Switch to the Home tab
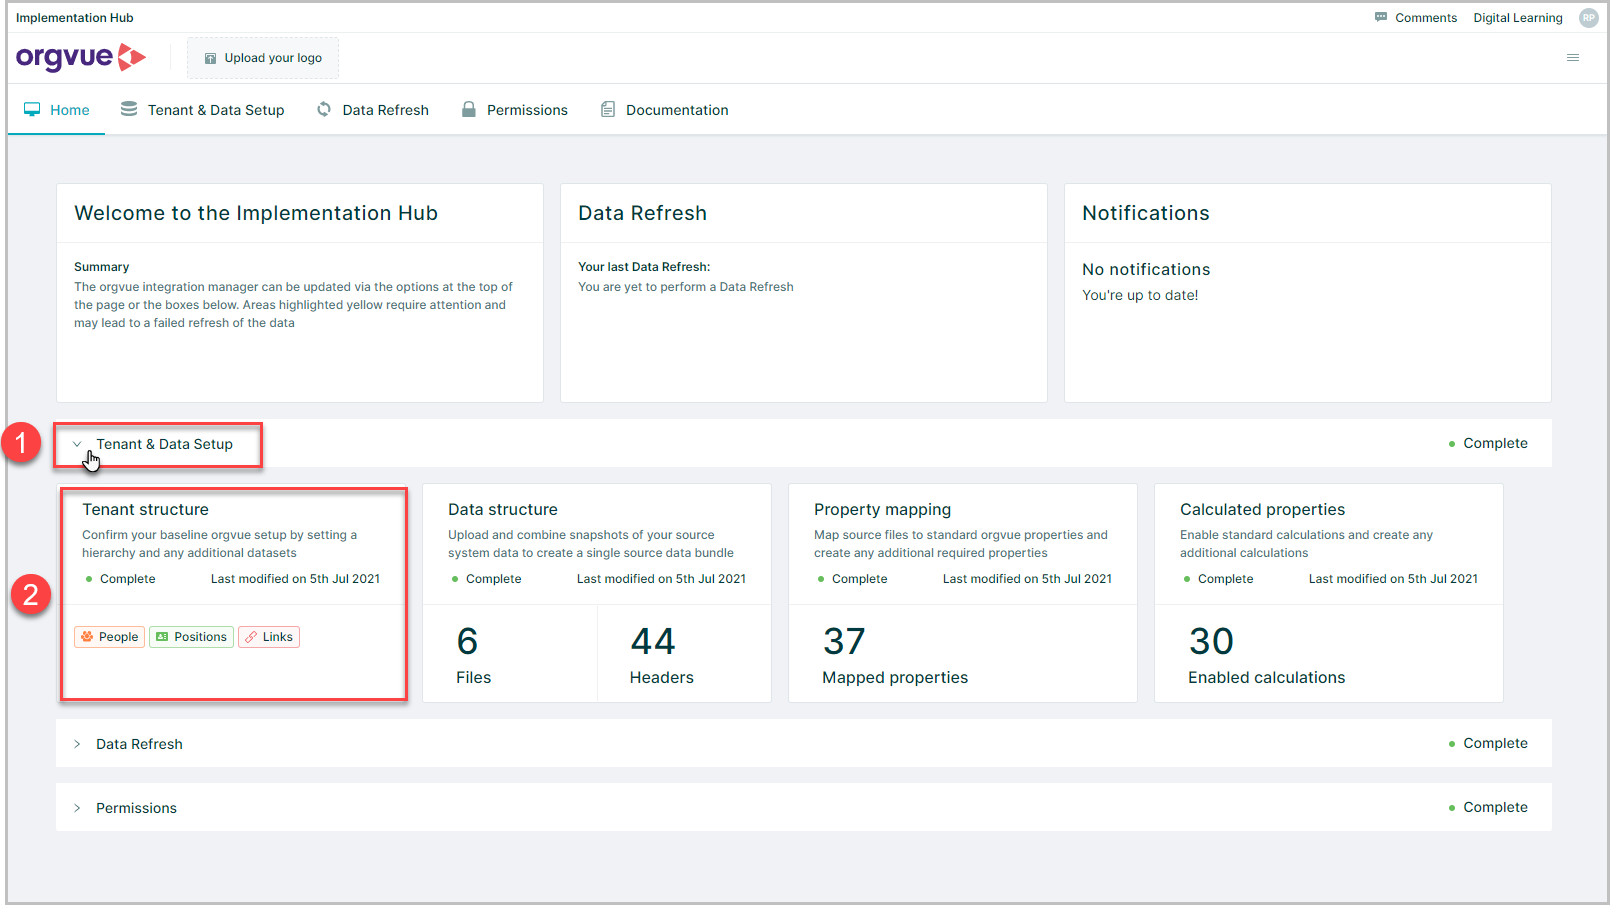The height and width of the screenshot is (905, 1610). [x=57, y=110]
